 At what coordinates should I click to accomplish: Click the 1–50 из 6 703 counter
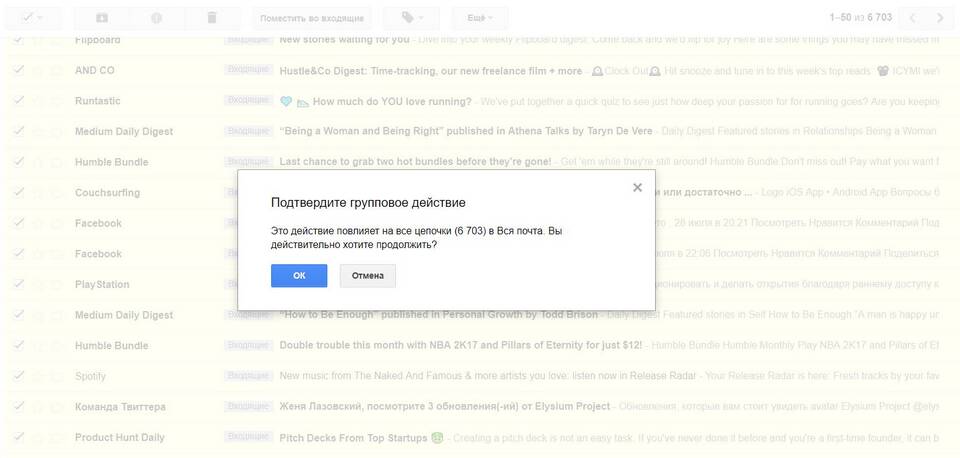(x=860, y=18)
